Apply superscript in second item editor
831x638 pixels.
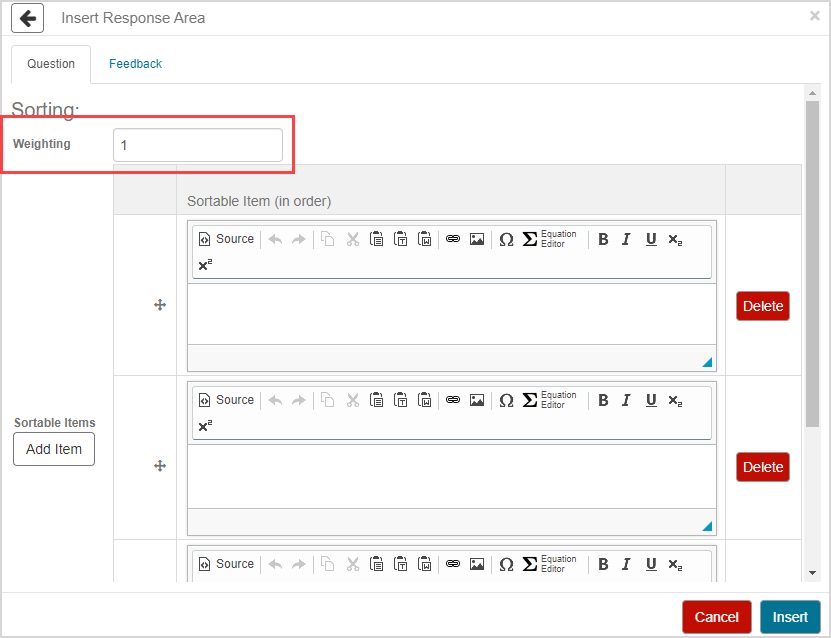point(205,426)
